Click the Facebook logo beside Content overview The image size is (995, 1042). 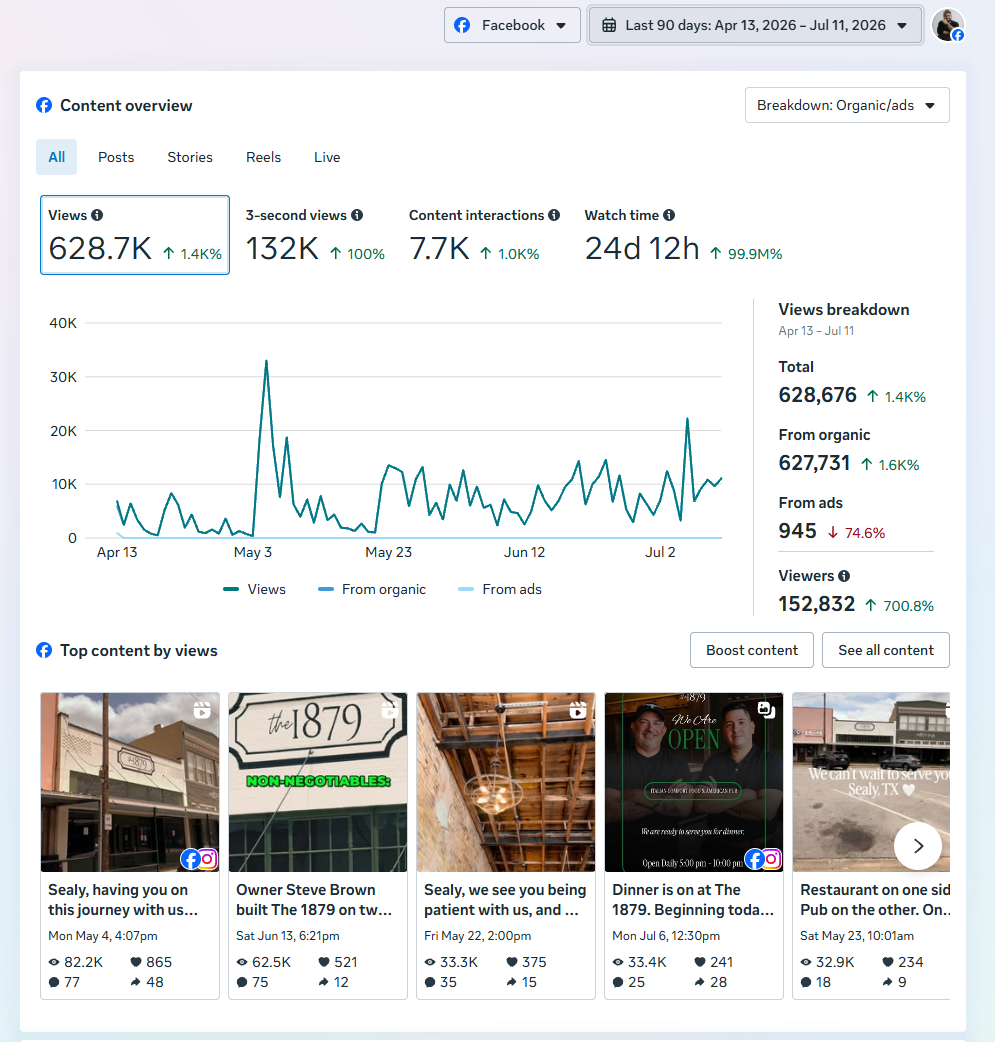pos(44,105)
